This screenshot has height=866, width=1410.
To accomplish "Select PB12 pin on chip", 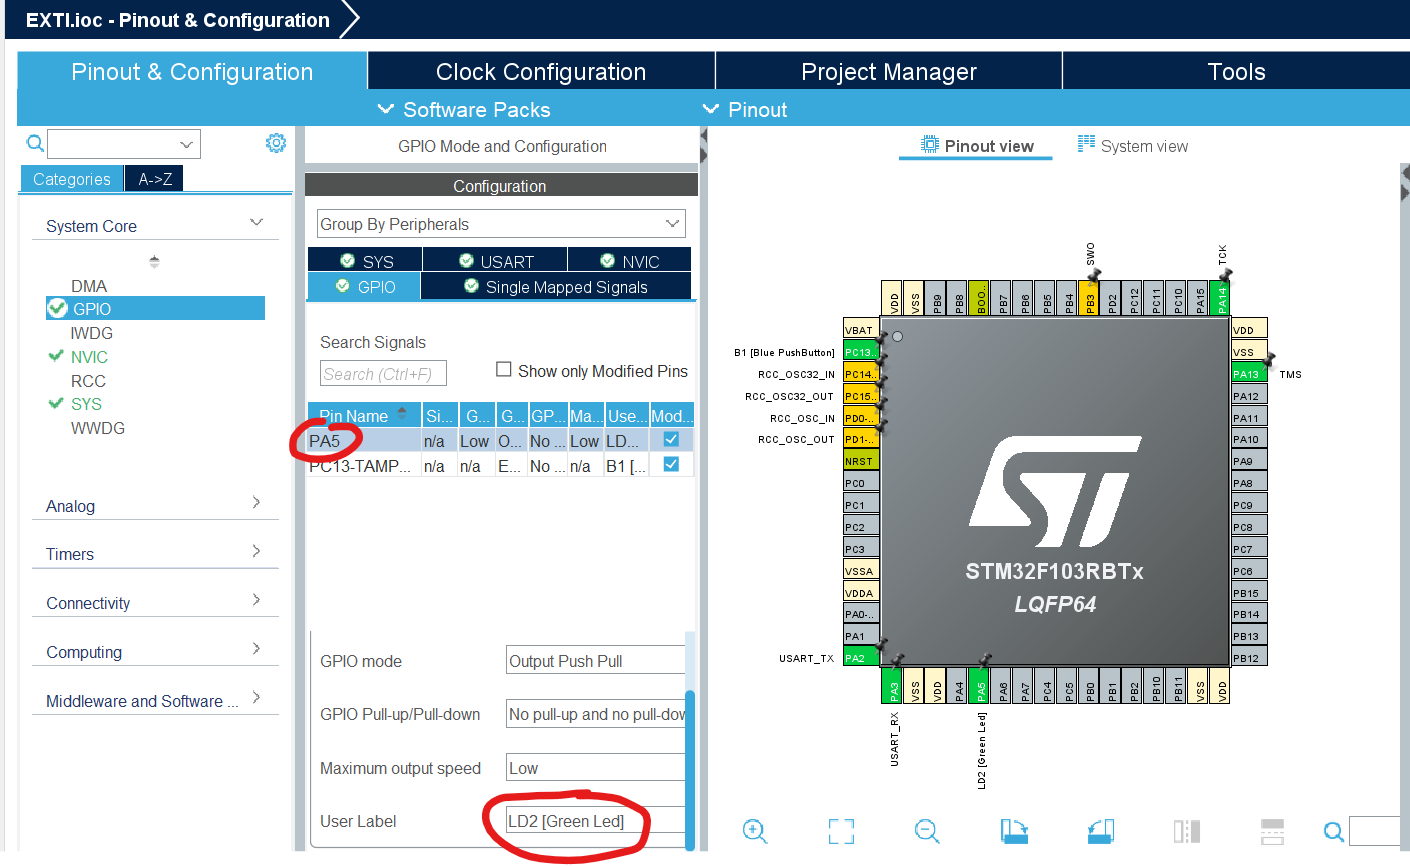I will [1250, 657].
